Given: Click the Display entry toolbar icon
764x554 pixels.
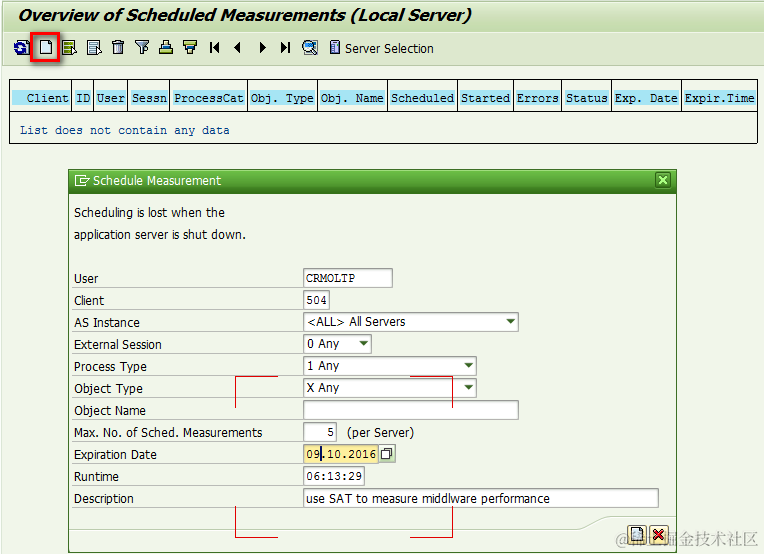Looking at the screenshot, I should click(94, 48).
